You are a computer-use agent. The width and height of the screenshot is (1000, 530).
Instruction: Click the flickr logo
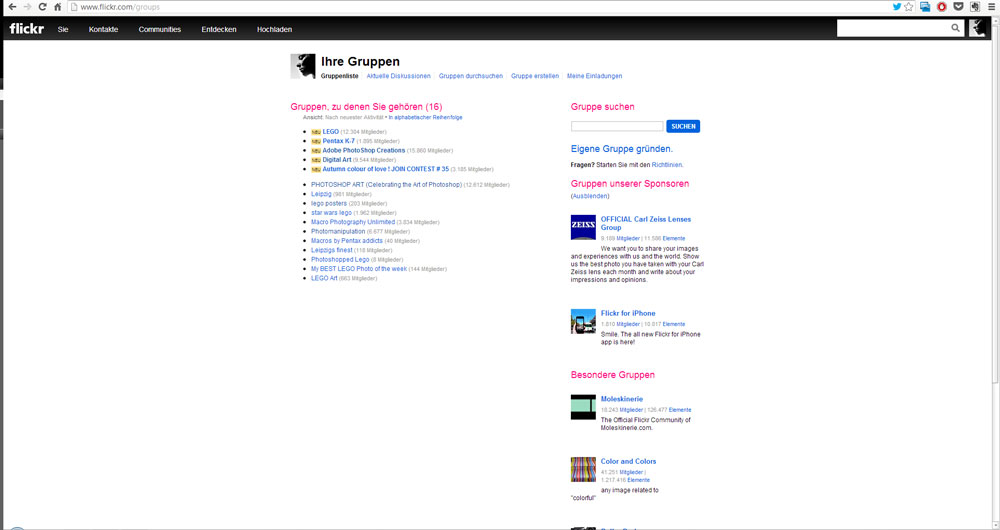point(25,29)
